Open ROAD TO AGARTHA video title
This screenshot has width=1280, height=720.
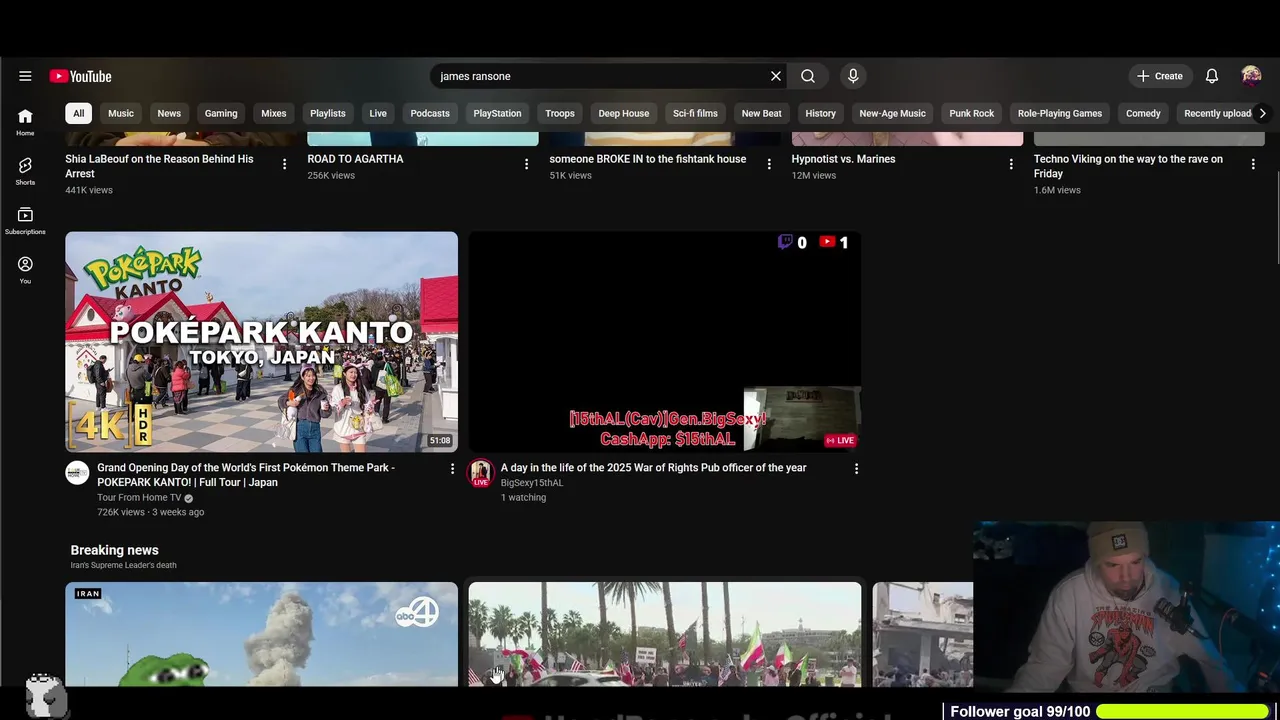pyautogui.click(x=355, y=159)
